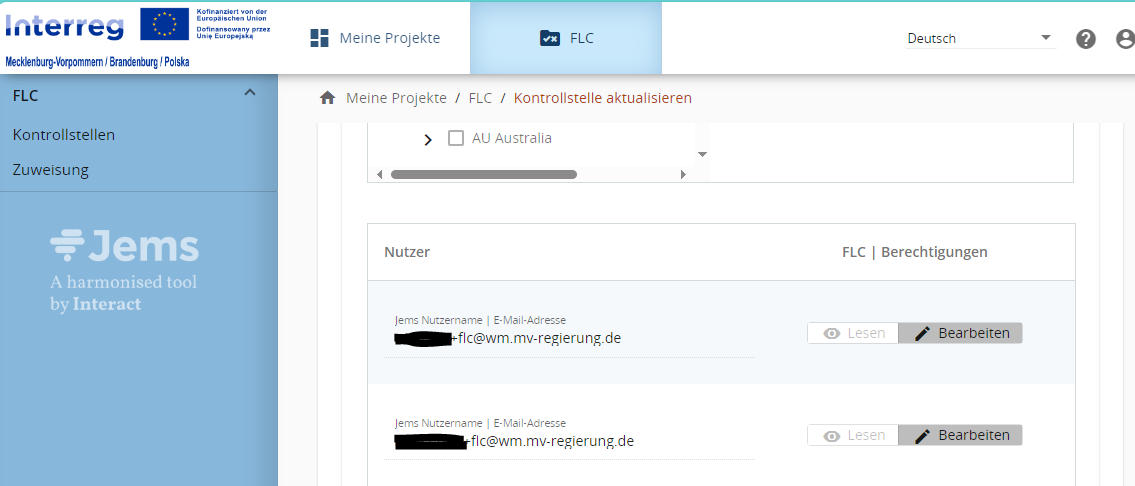The image size is (1135, 486).
Task: Check the AU Australia checkbox
Action: [x=456, y=138]
